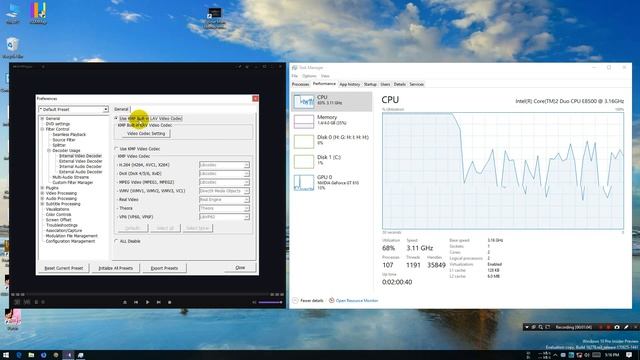Select Configuration Management tree item

pyautogui.click(x=70, y=241)
